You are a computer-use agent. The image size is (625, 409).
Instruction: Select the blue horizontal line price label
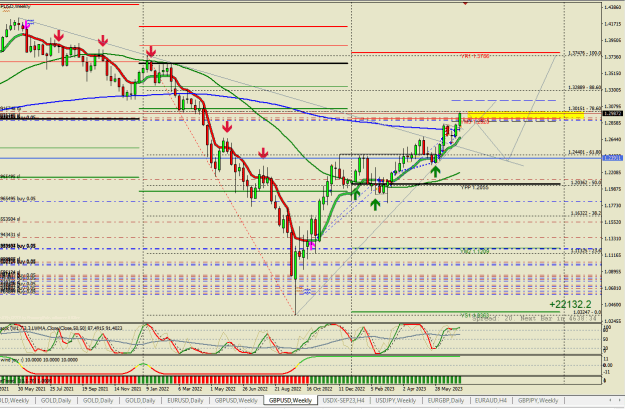coord(613,158)
